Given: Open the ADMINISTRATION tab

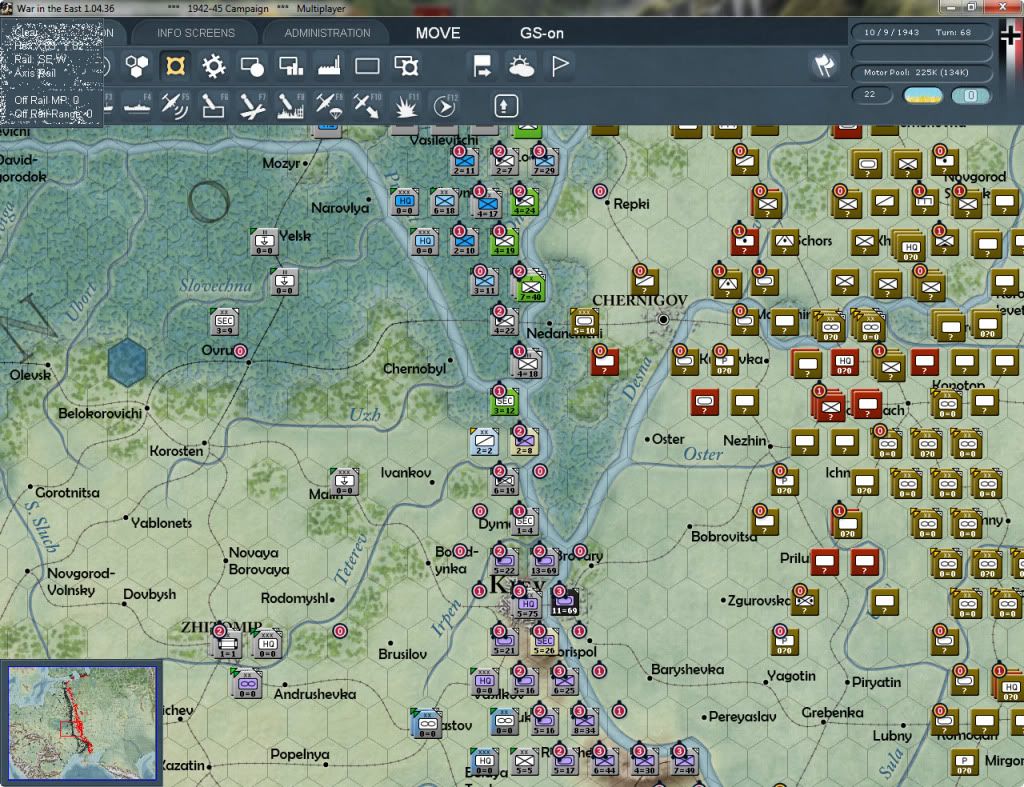Looking at the screenshot, I should pos(327,33).
